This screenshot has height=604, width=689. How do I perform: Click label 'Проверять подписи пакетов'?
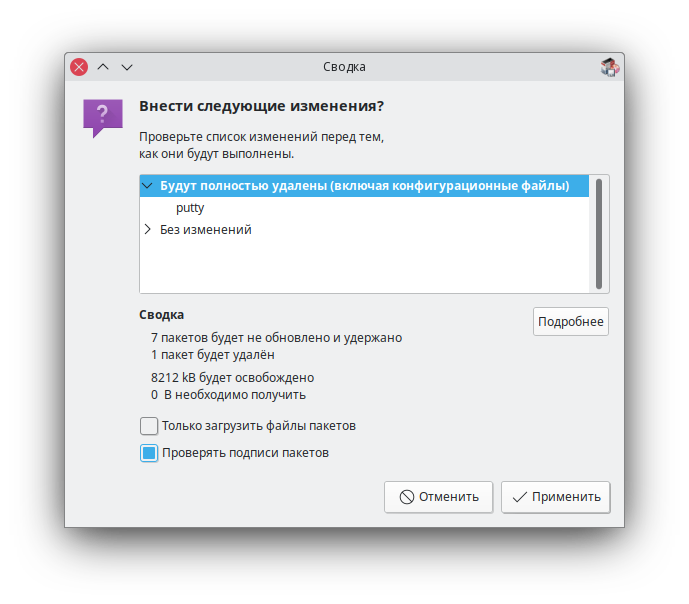pos(245,453)
